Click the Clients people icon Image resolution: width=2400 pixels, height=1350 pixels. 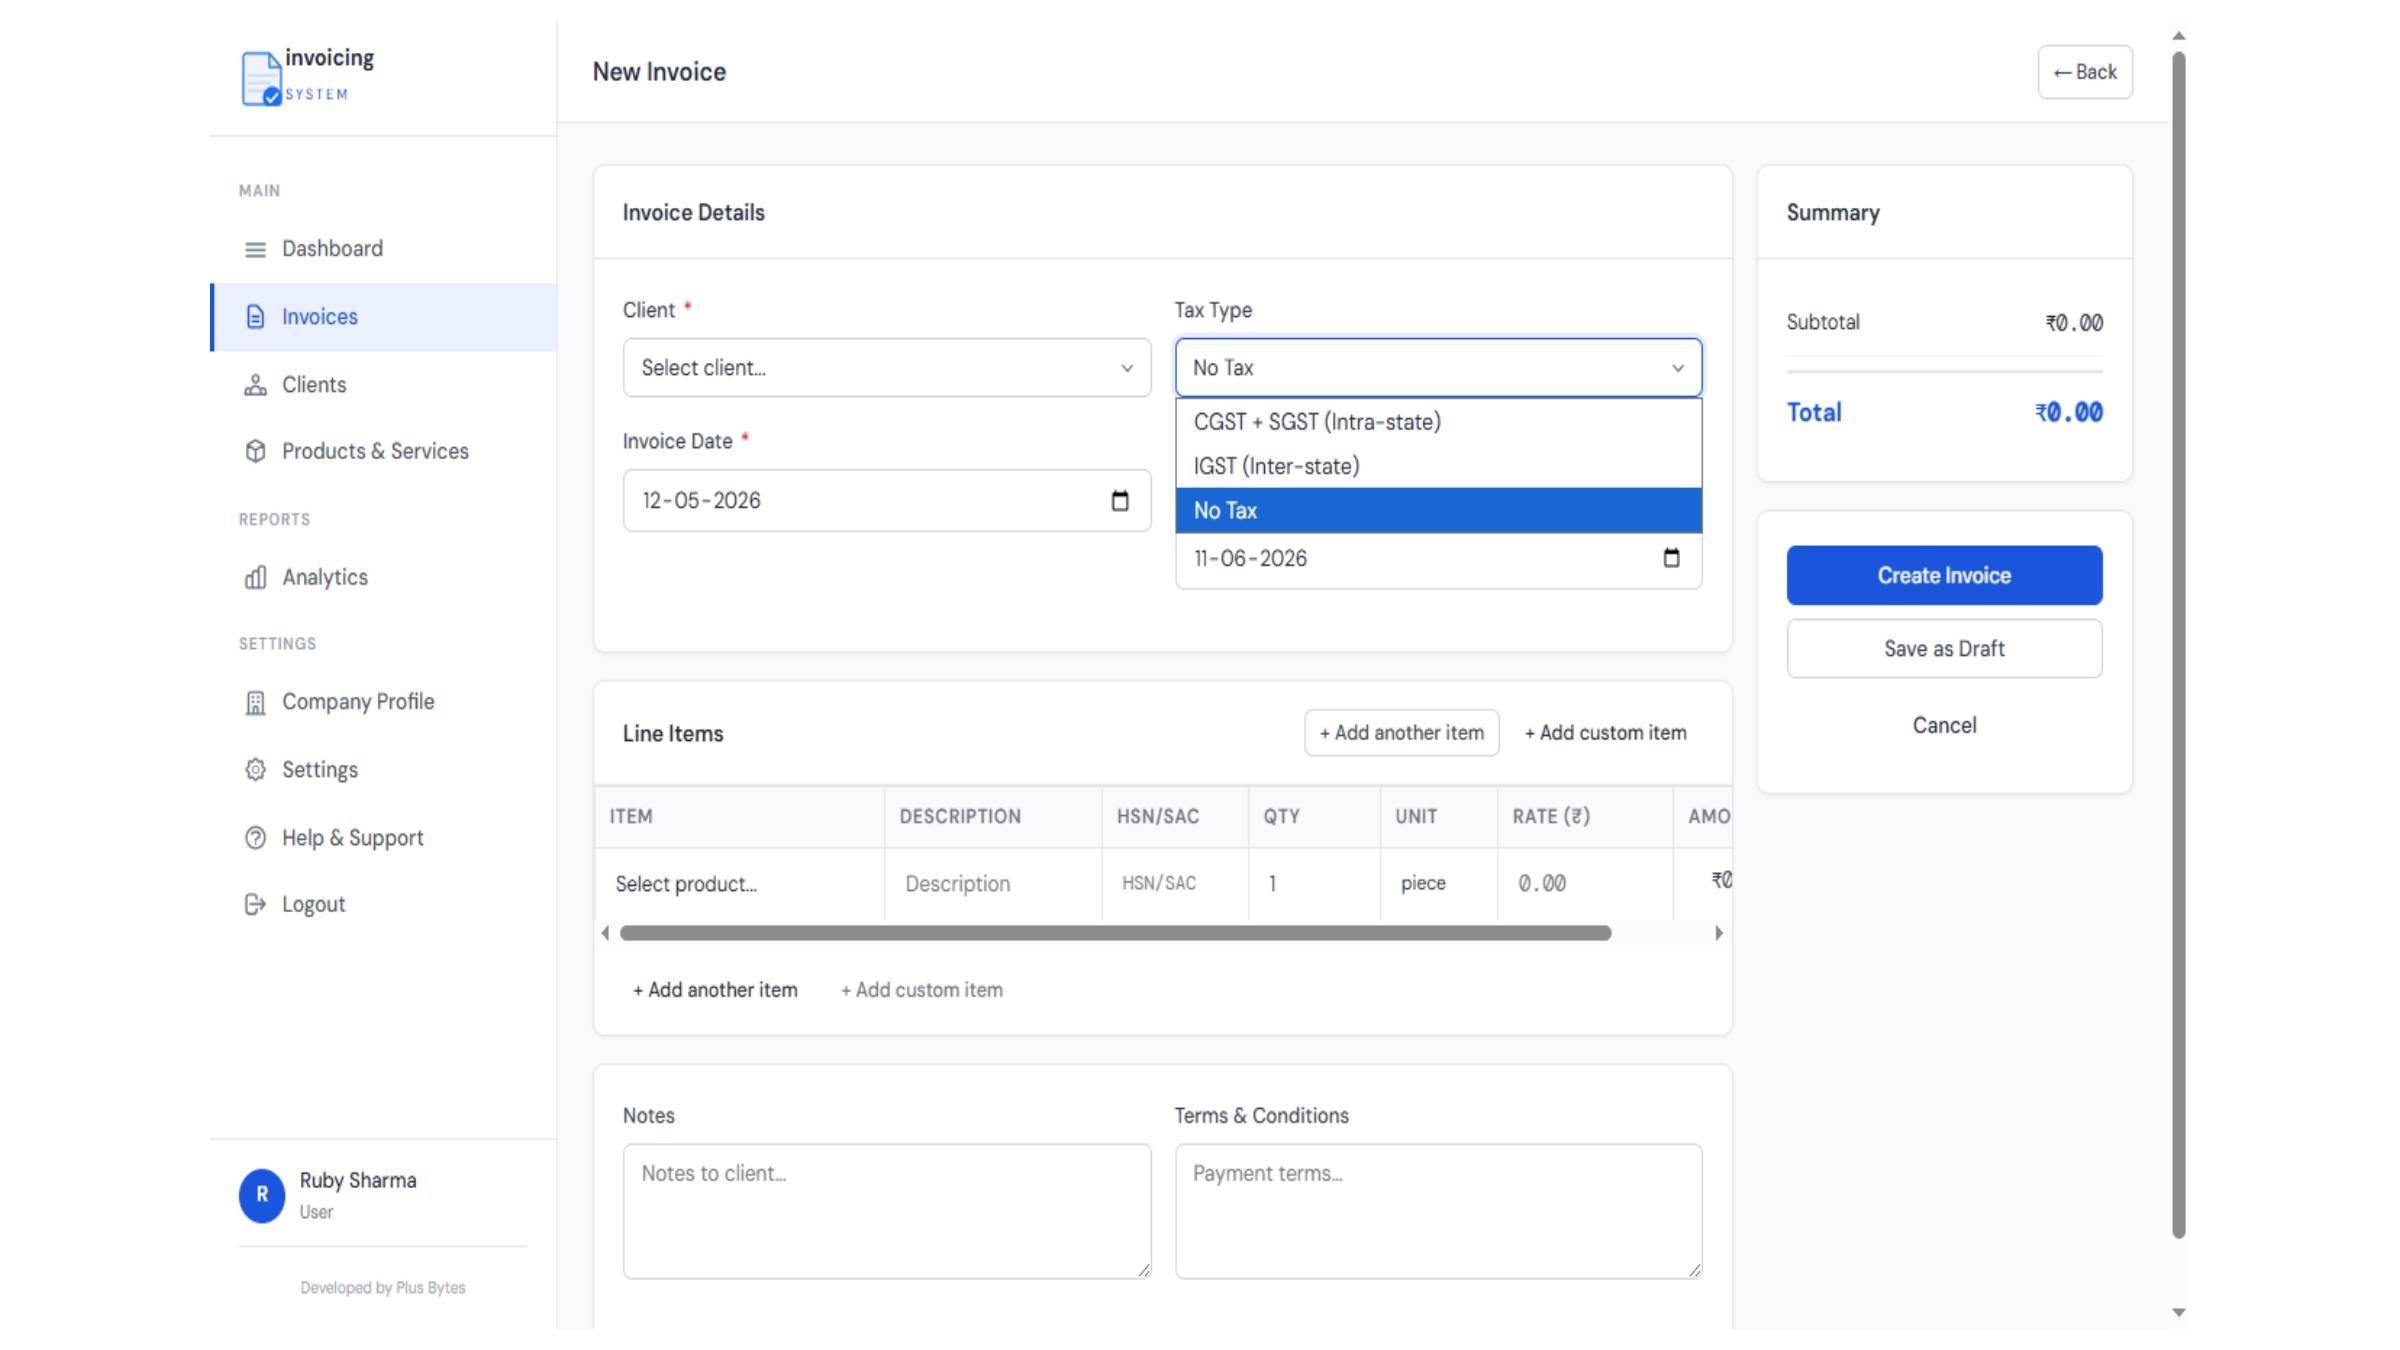tap(256, 385)
